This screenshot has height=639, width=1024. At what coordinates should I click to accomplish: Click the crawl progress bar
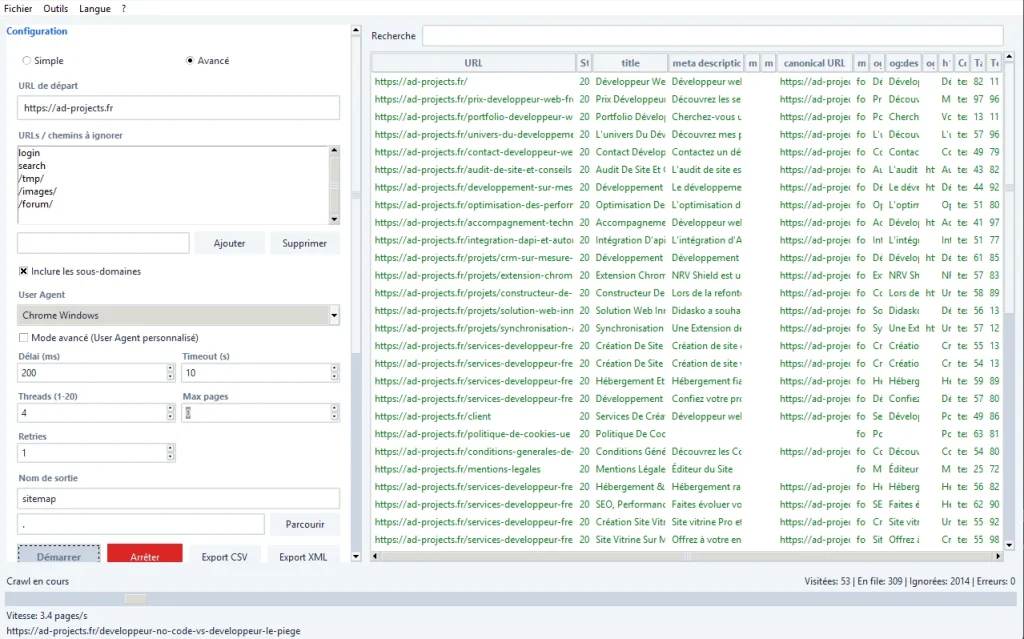pos(509,598)
